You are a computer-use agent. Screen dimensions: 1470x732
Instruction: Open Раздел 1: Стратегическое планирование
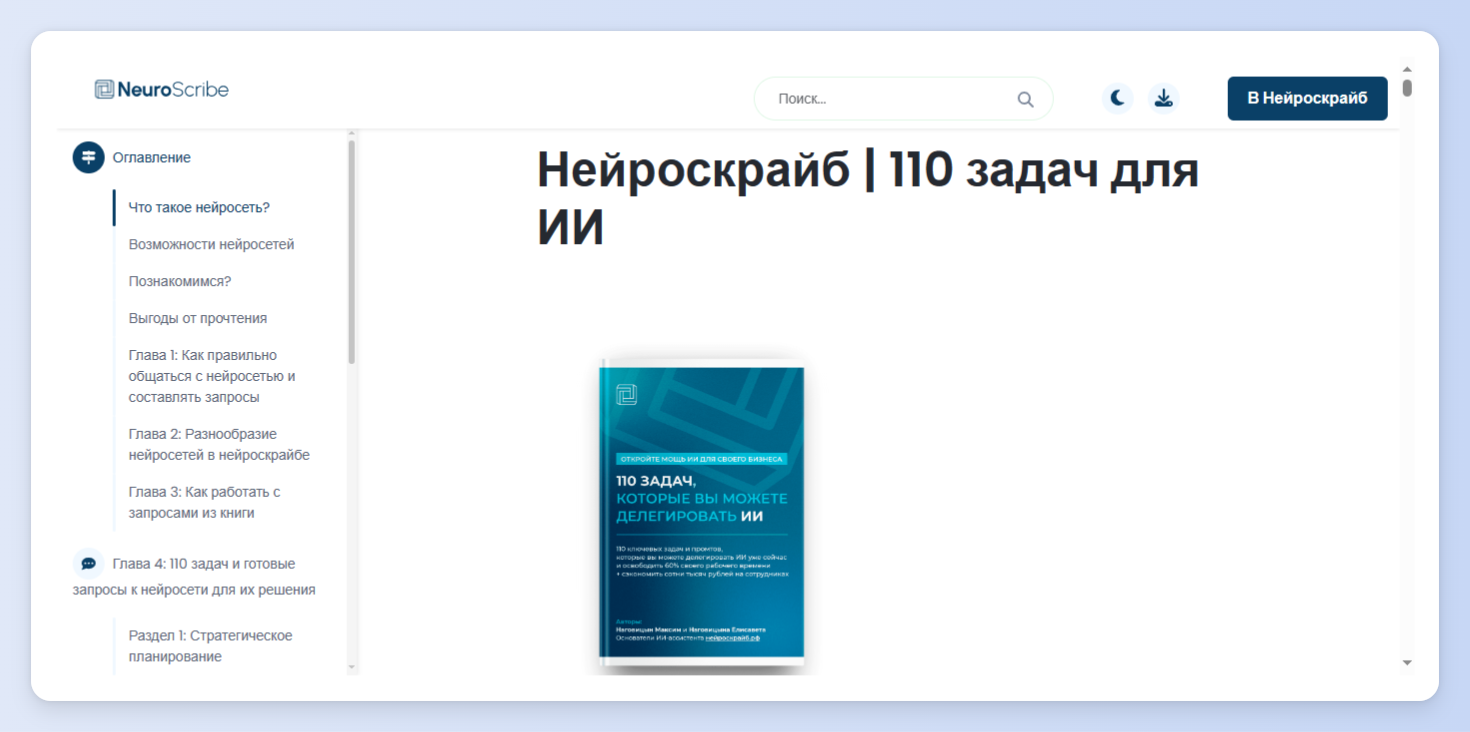210,646
